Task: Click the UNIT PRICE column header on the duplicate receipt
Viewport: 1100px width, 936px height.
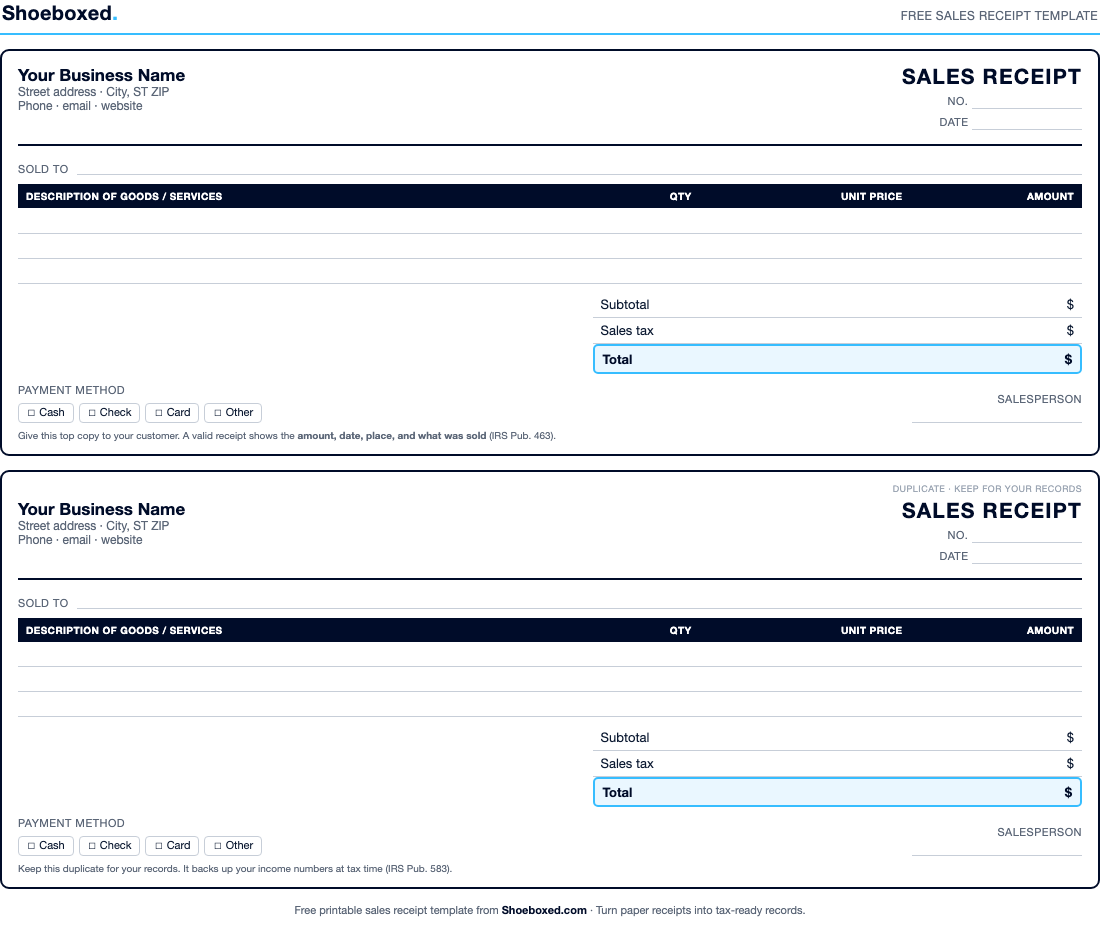Action: (871, 630)
